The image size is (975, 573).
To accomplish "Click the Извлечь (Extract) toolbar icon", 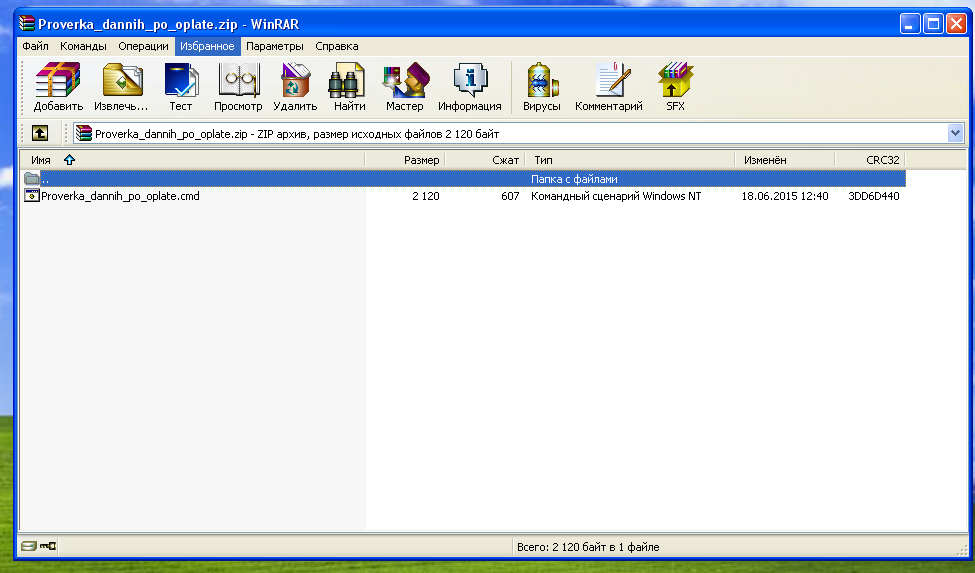I will point(121,86).
